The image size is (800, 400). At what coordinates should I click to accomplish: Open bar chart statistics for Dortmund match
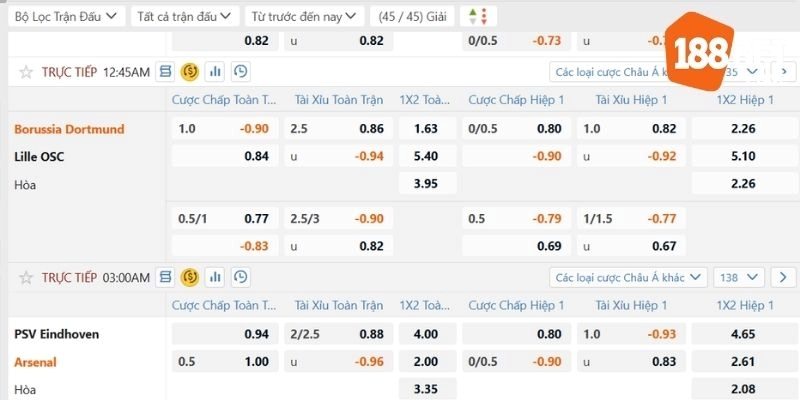pyautogui.click(x=215, y=72)
